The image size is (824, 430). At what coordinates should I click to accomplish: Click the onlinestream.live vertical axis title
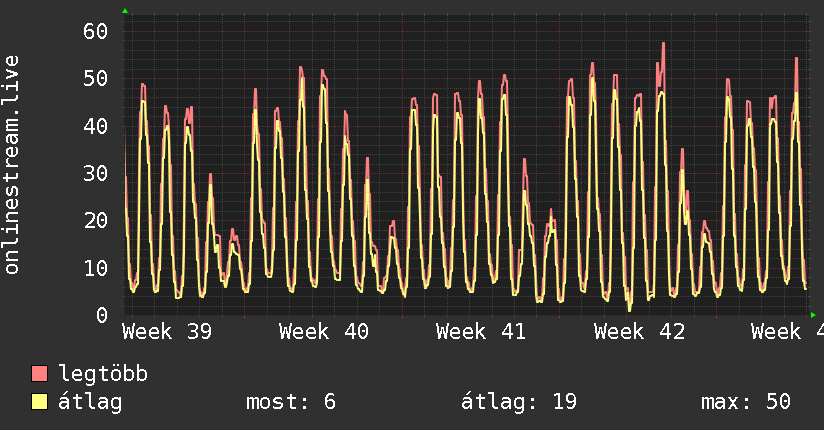[x=11, y=165]
